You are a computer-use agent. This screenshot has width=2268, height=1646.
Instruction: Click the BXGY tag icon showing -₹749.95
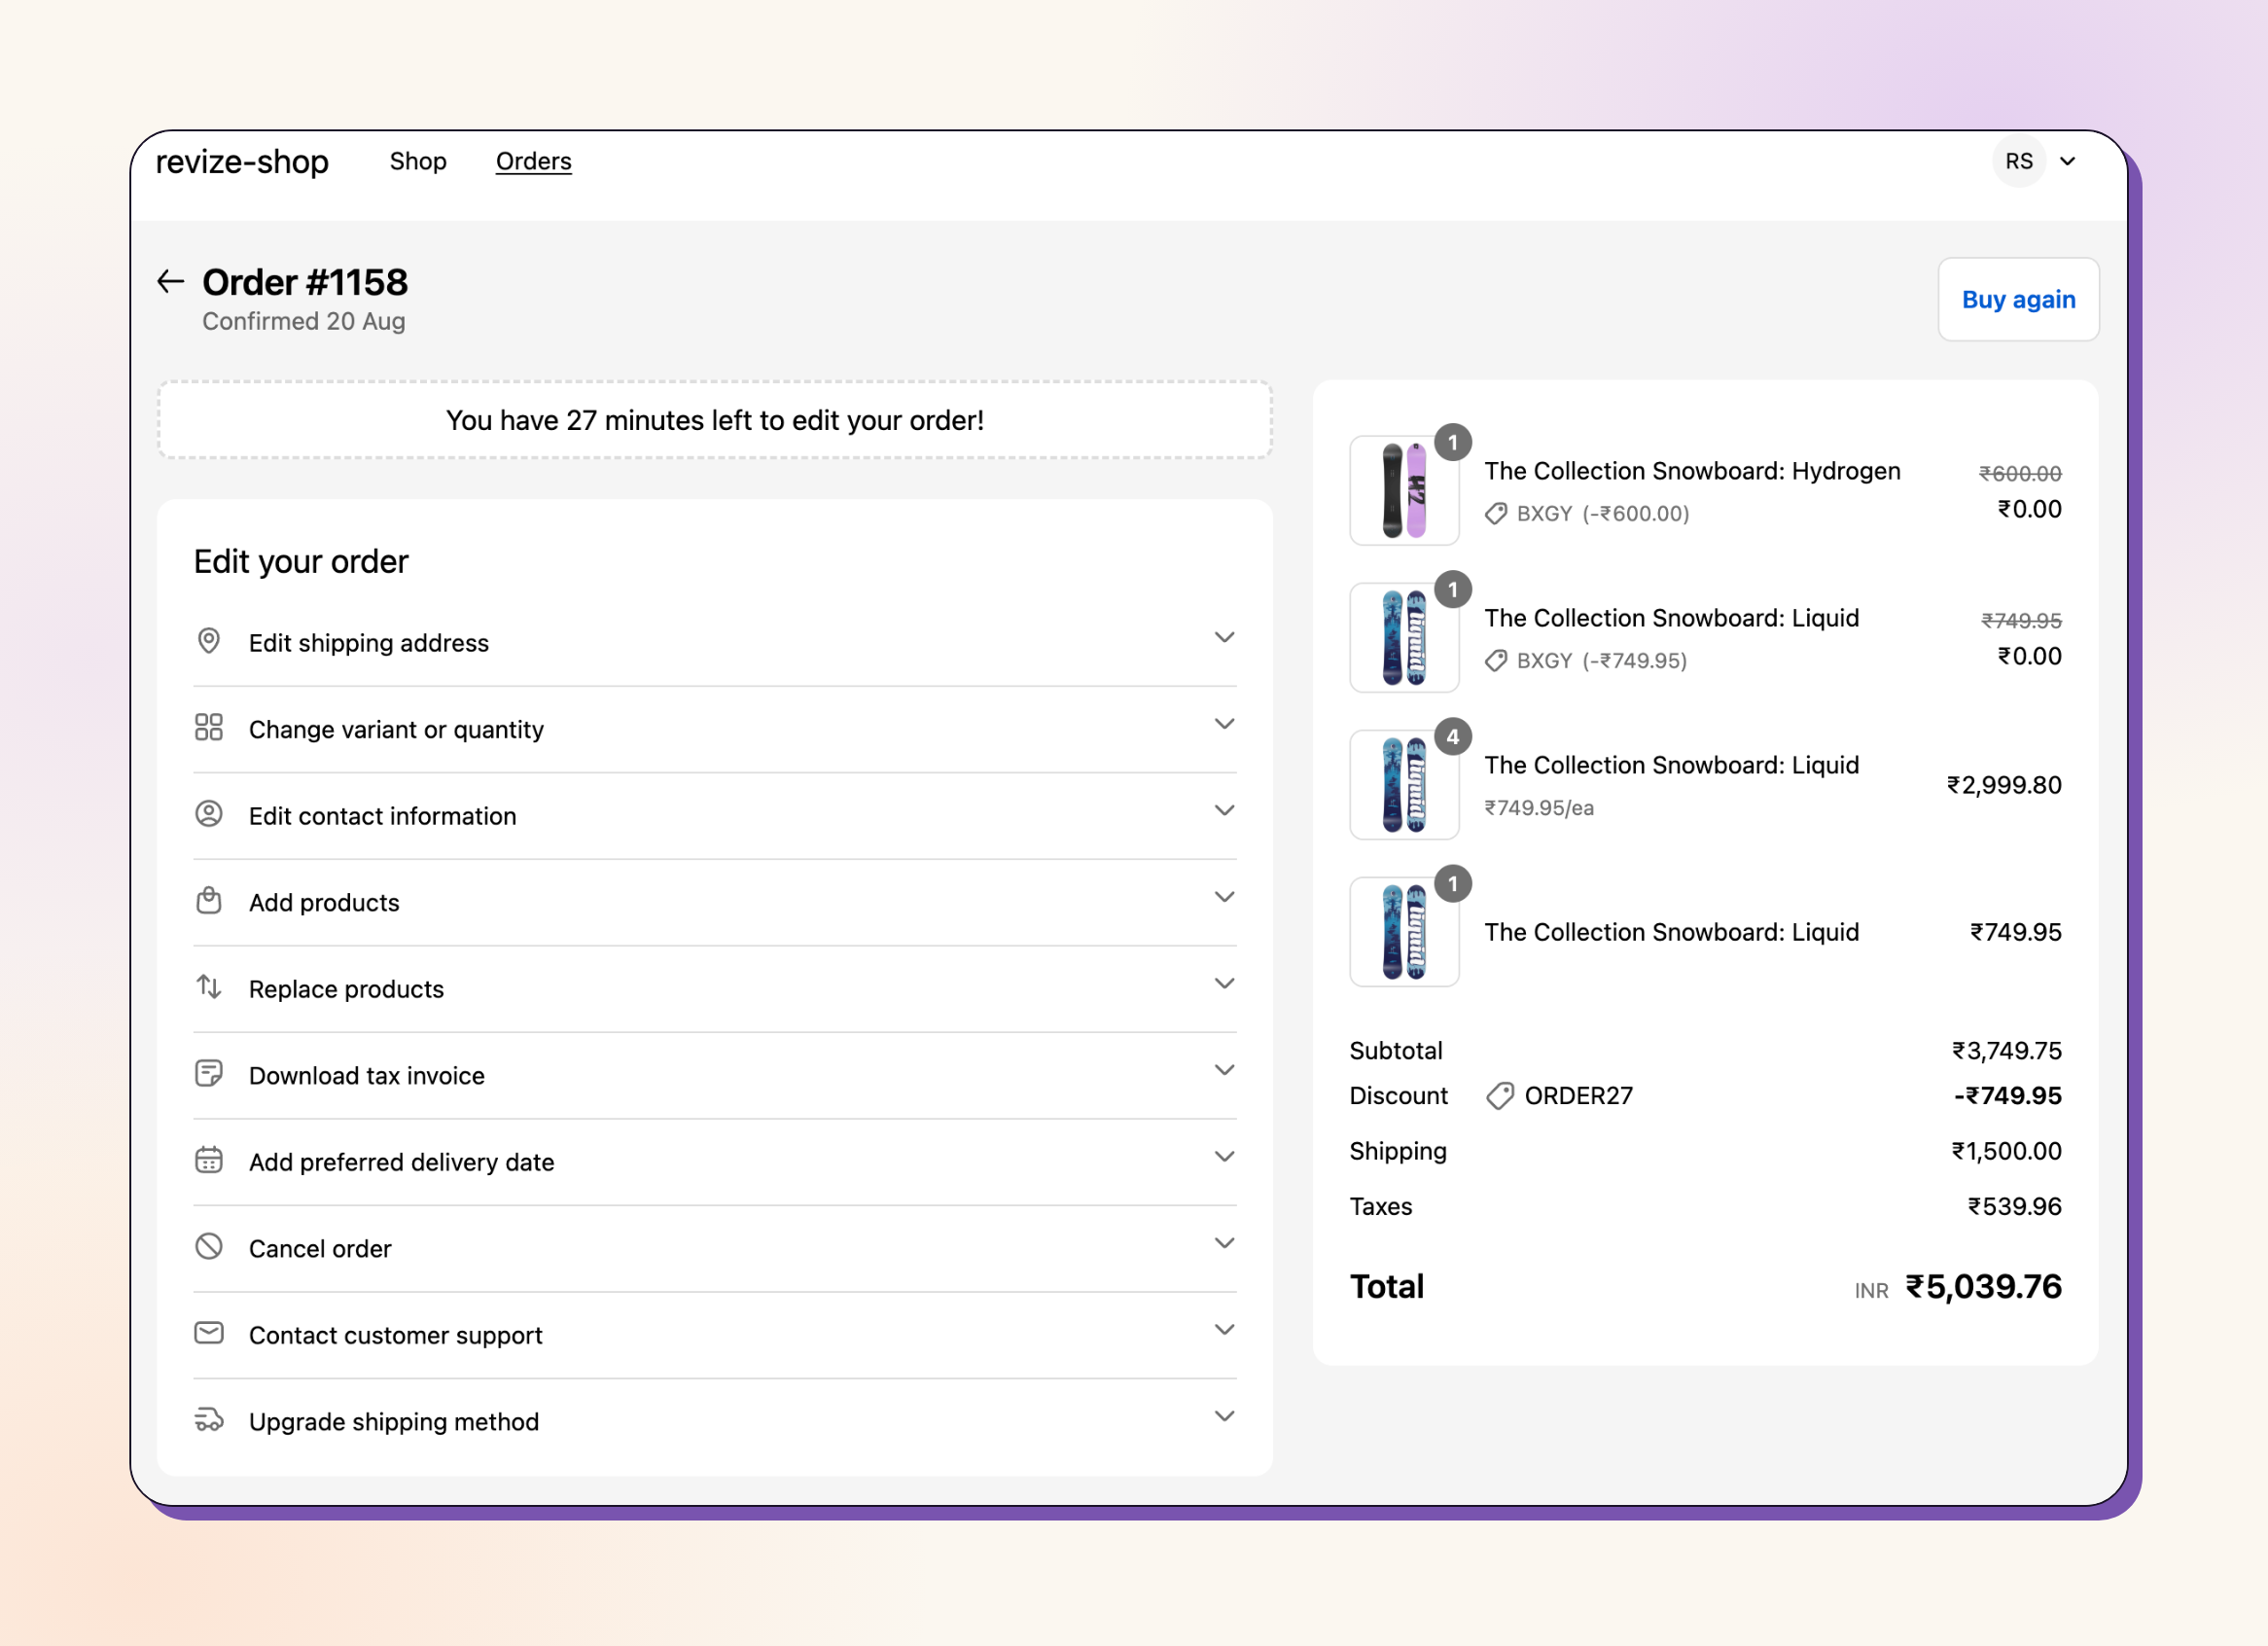pos(1496,661)
